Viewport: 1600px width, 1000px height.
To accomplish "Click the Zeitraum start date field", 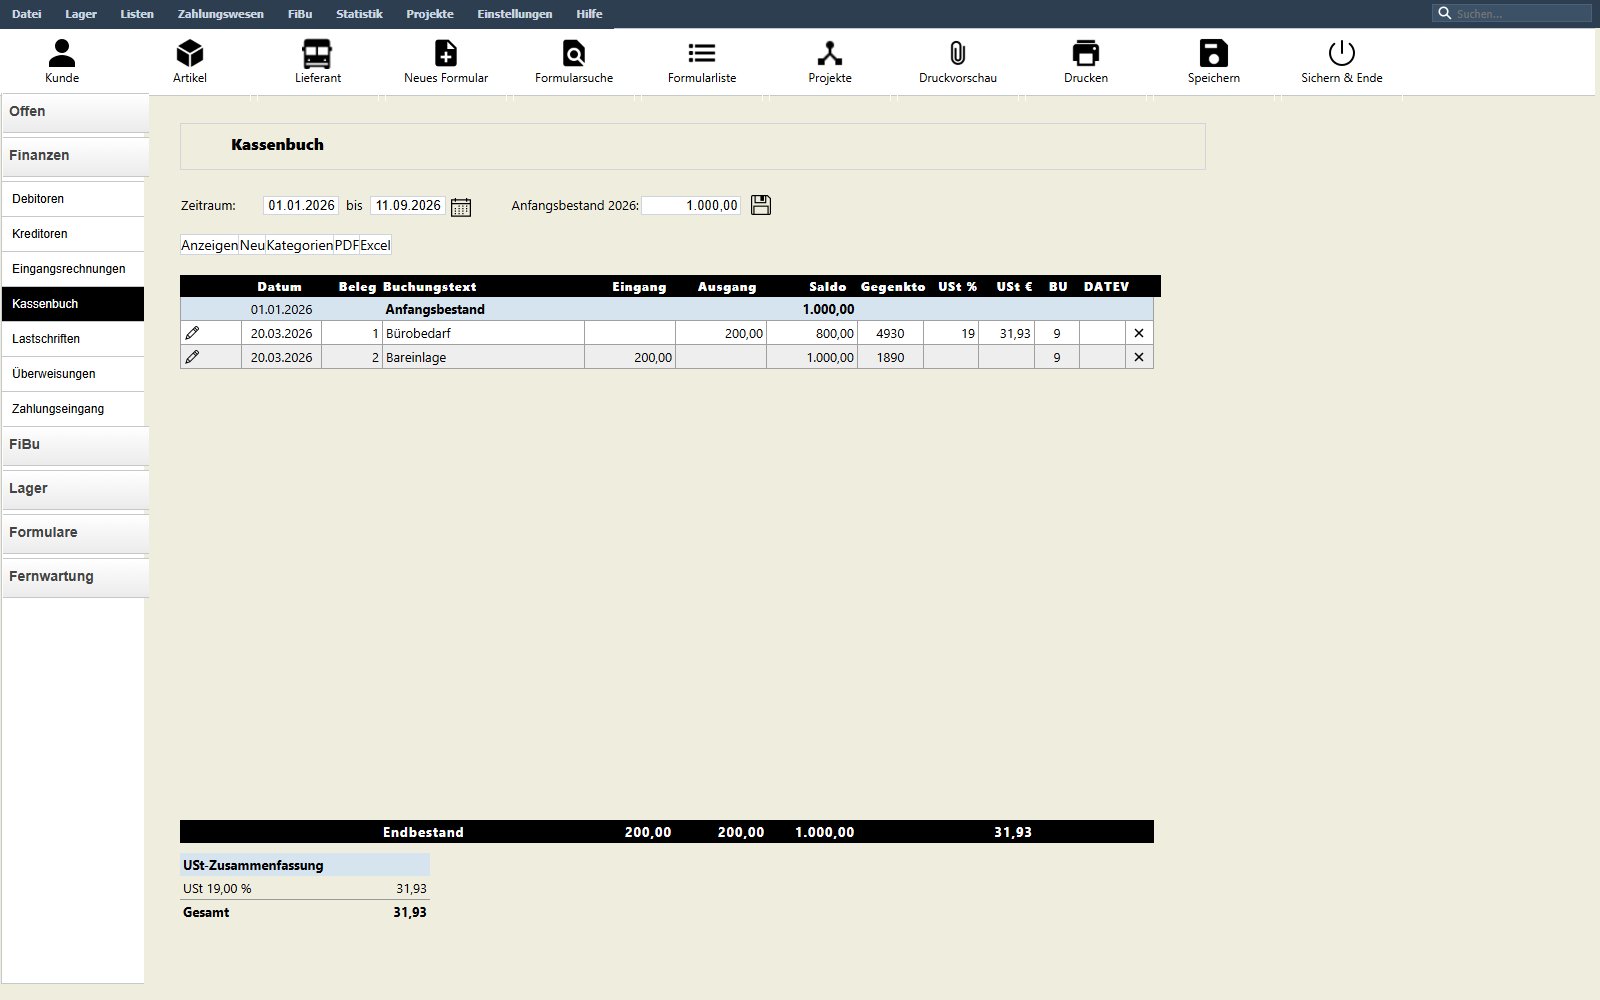I will click(301, 205).
